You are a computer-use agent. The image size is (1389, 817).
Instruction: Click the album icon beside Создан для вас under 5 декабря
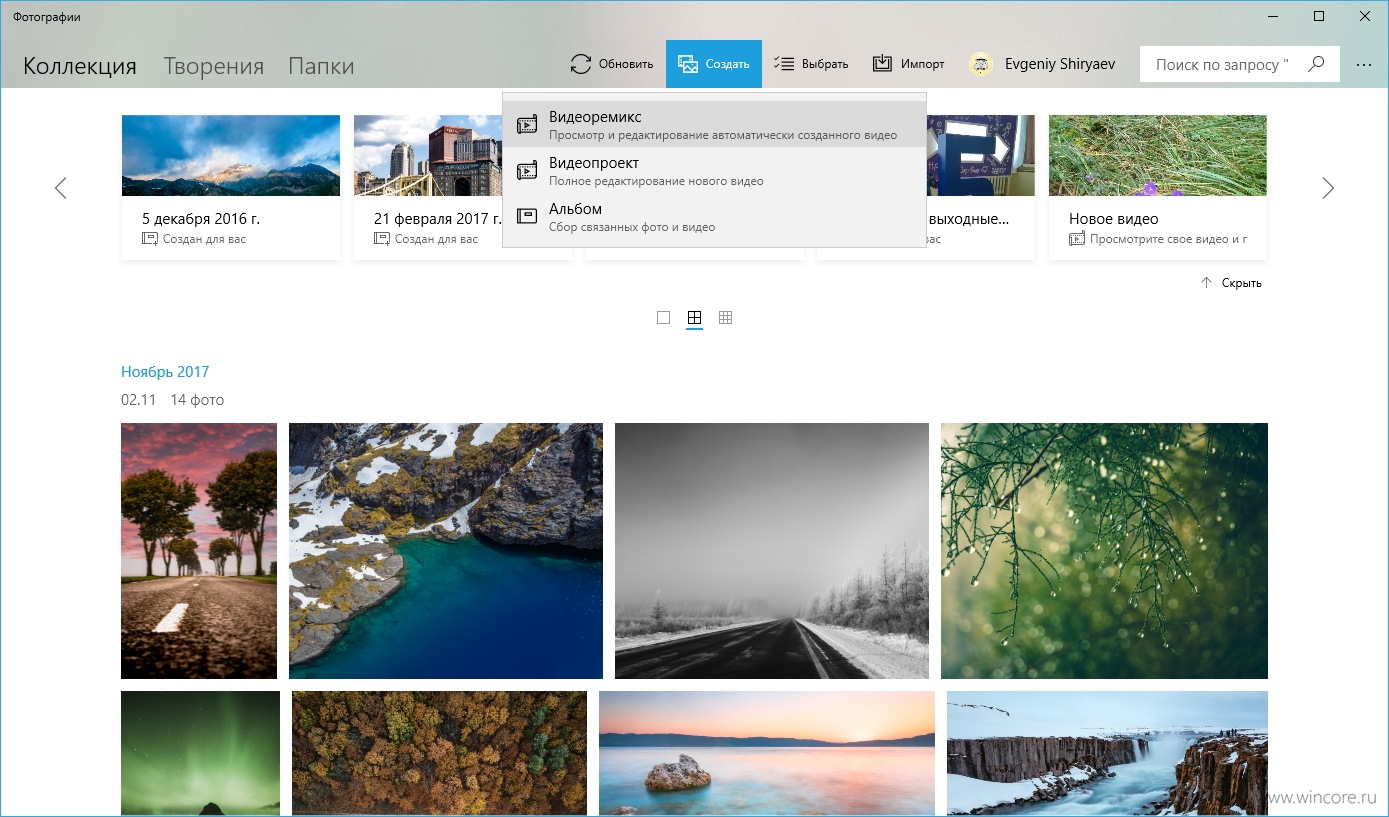[x=150, y=239]
